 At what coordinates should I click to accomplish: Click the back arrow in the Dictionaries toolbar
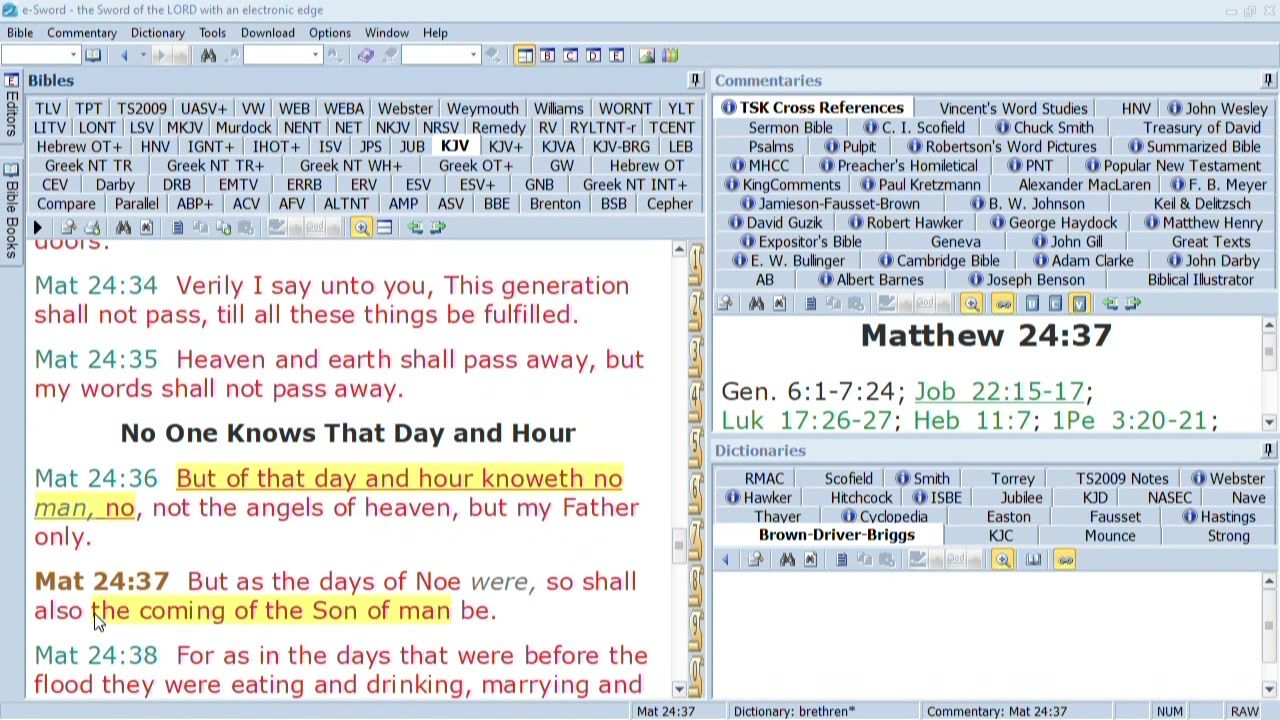coord(726,560)
